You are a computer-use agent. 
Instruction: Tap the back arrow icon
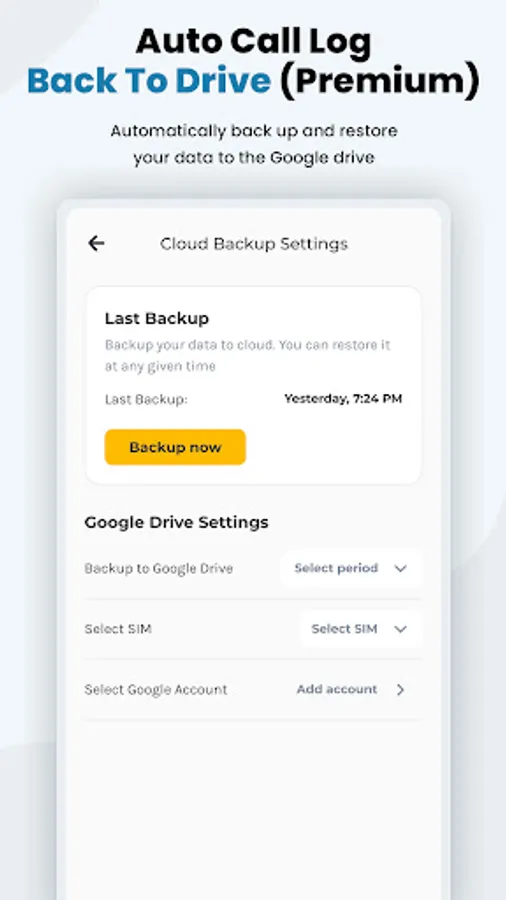(96, 243)
